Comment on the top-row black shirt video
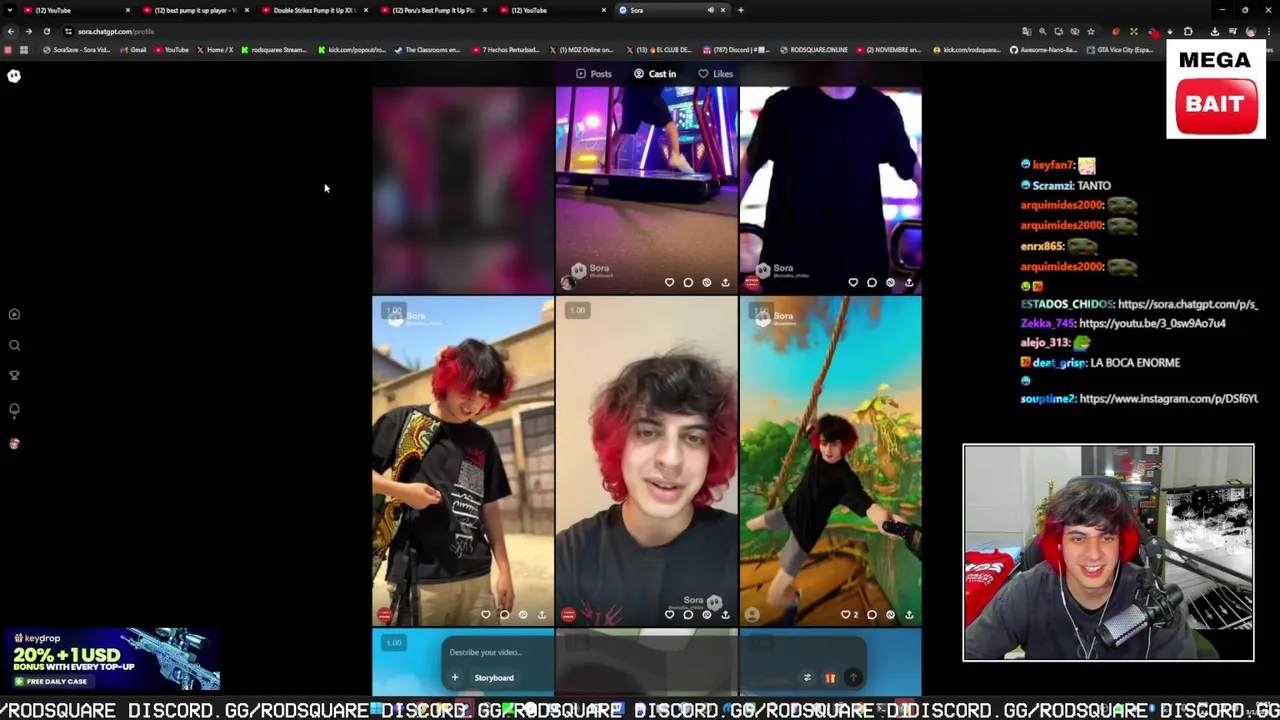This screenshot has width=1280, height=720. 872,282
